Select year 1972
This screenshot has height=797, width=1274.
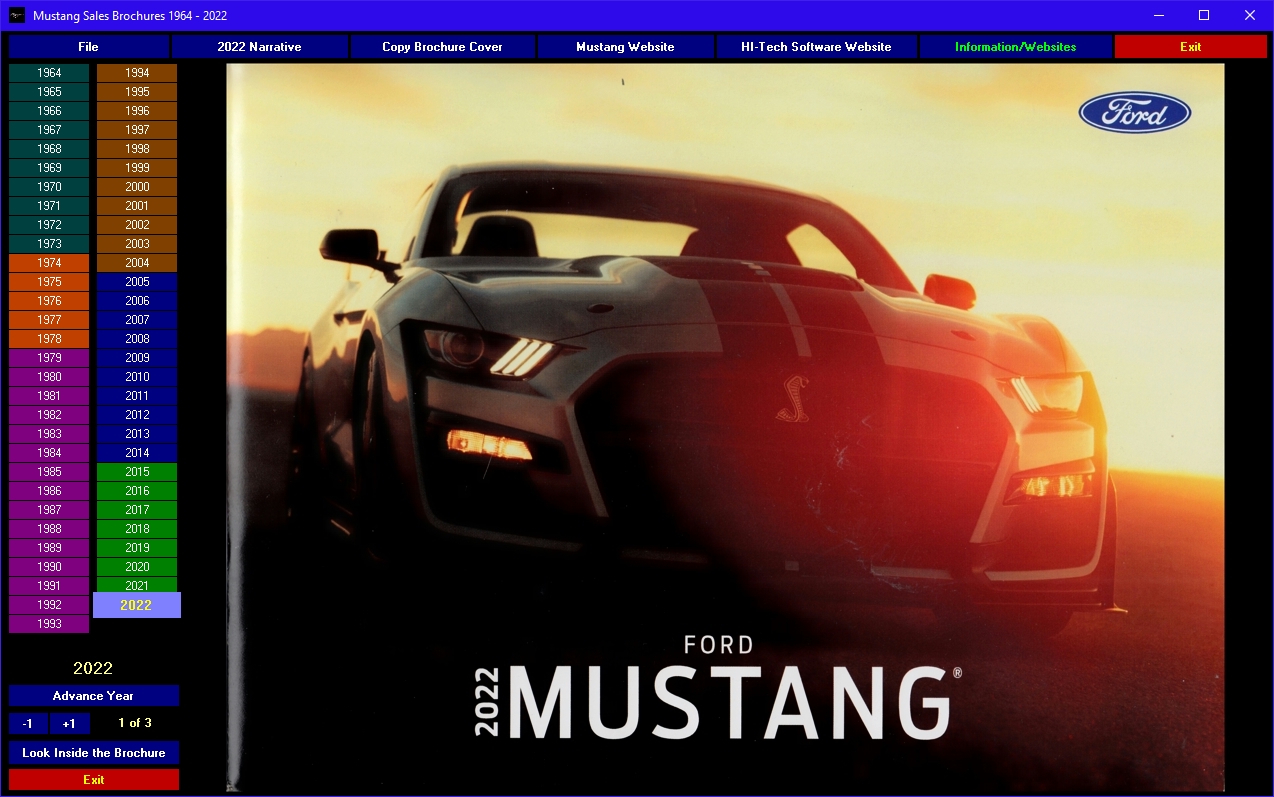(49, 225)
